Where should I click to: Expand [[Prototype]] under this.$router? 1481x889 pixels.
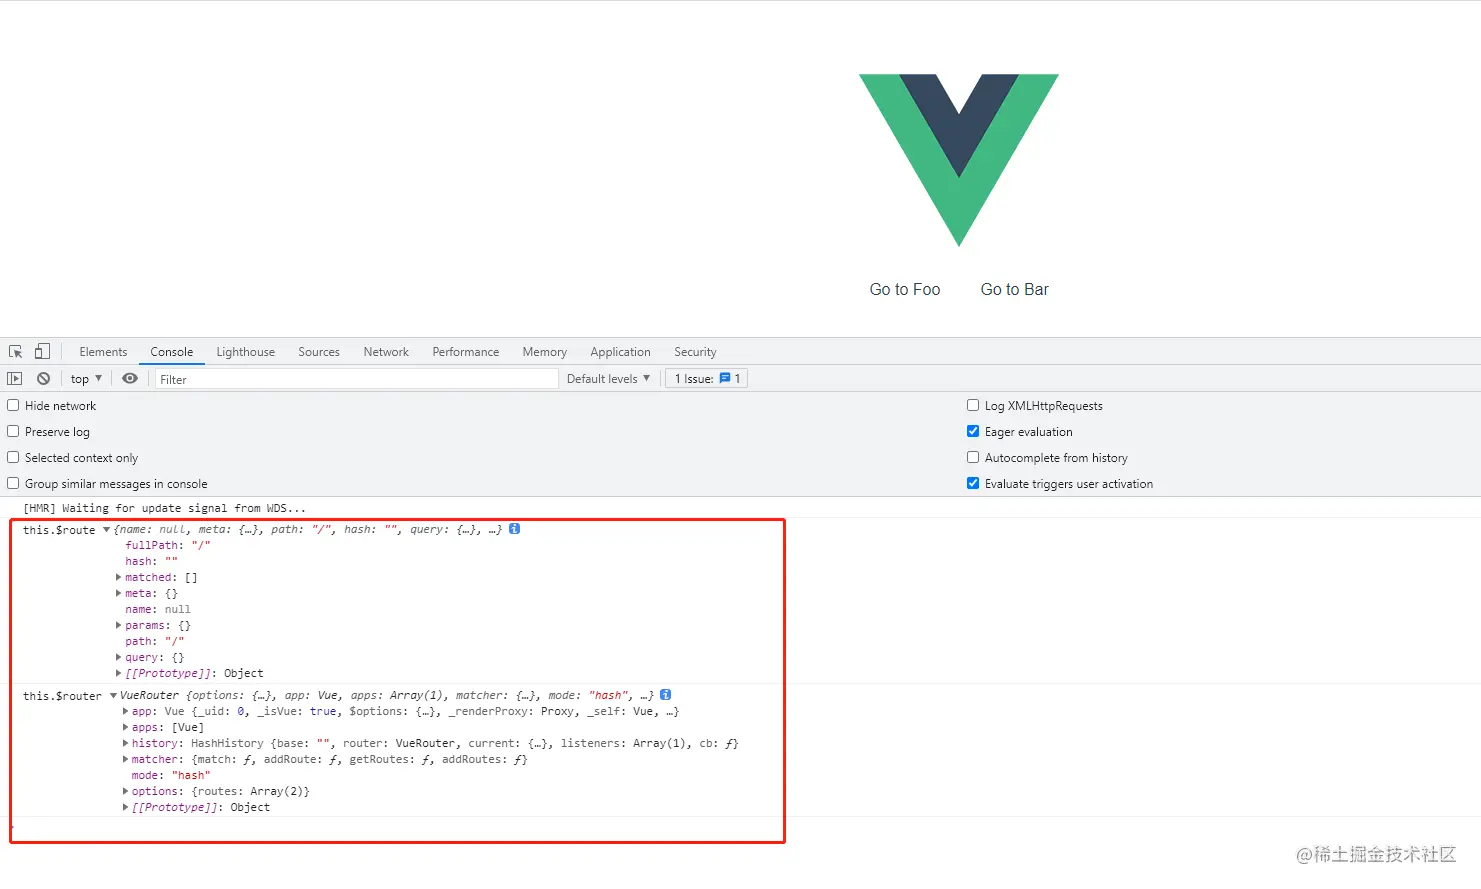pos(125,807)
